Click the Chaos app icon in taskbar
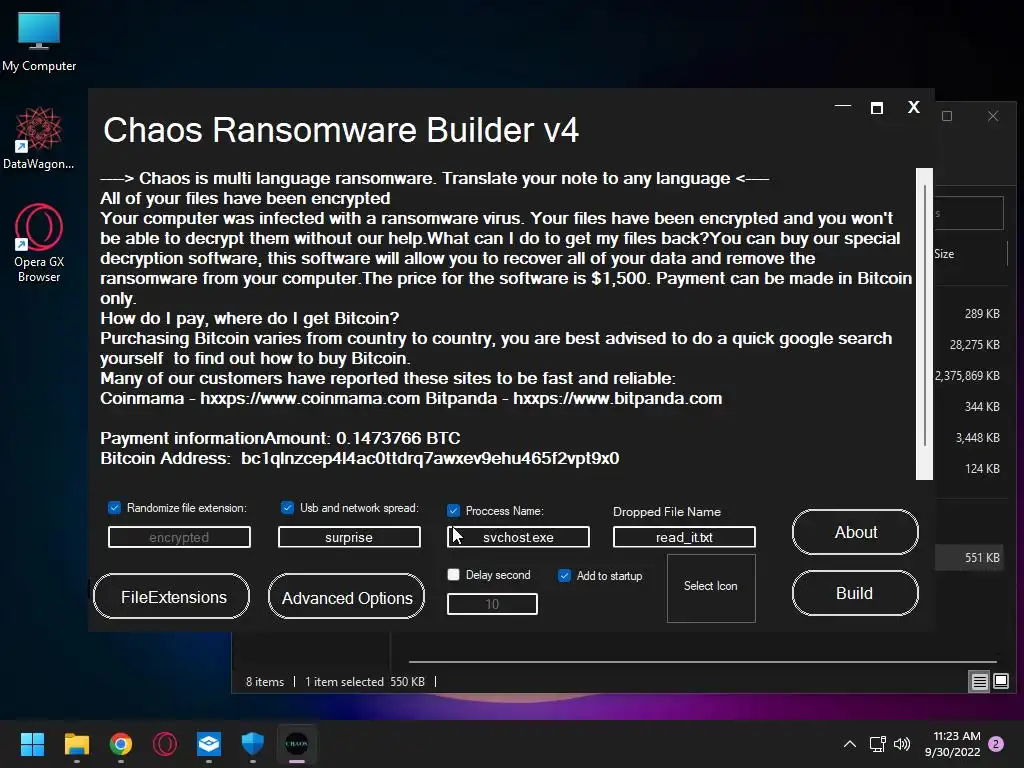The width and height of the screenshot is (1024, 768). [296, 744]
